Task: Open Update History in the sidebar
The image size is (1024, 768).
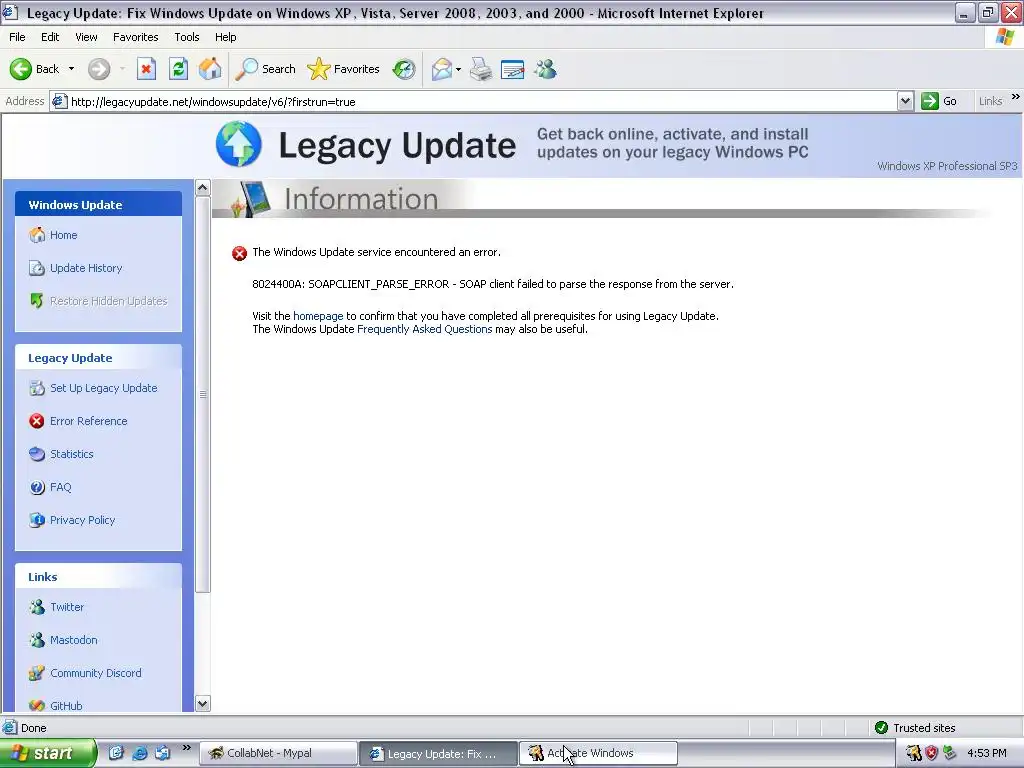Action: pos(86,268)
